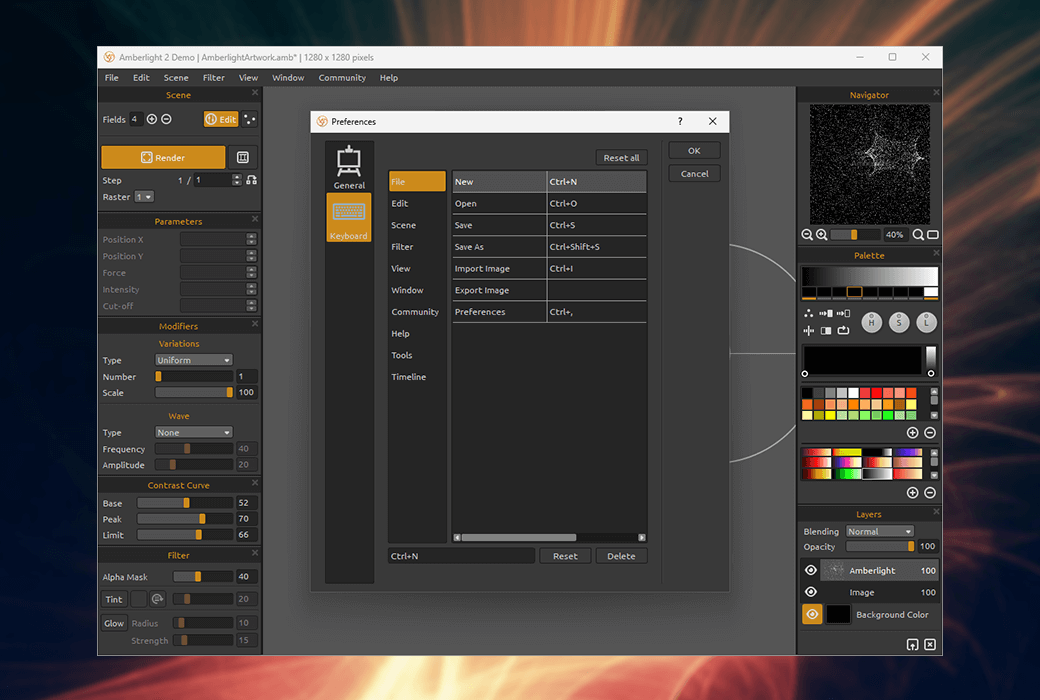
Task: Select the Import Image shortcut row
Action: click(549, 269)
